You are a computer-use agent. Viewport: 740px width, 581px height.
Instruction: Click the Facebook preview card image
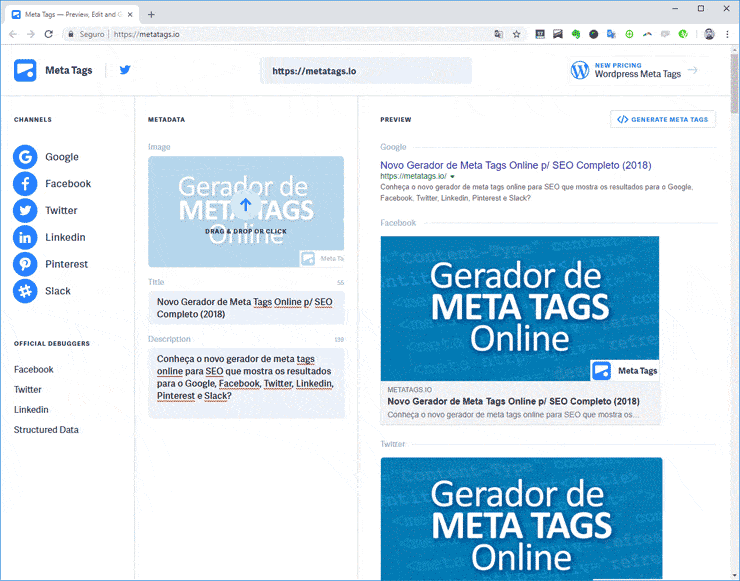click(520, 309)
